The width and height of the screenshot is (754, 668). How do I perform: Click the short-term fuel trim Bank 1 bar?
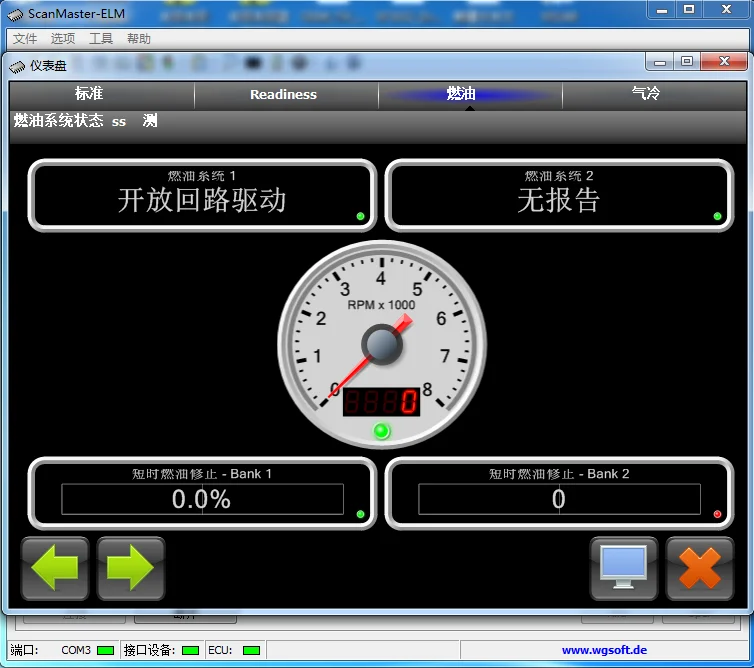tap(202, 499)
